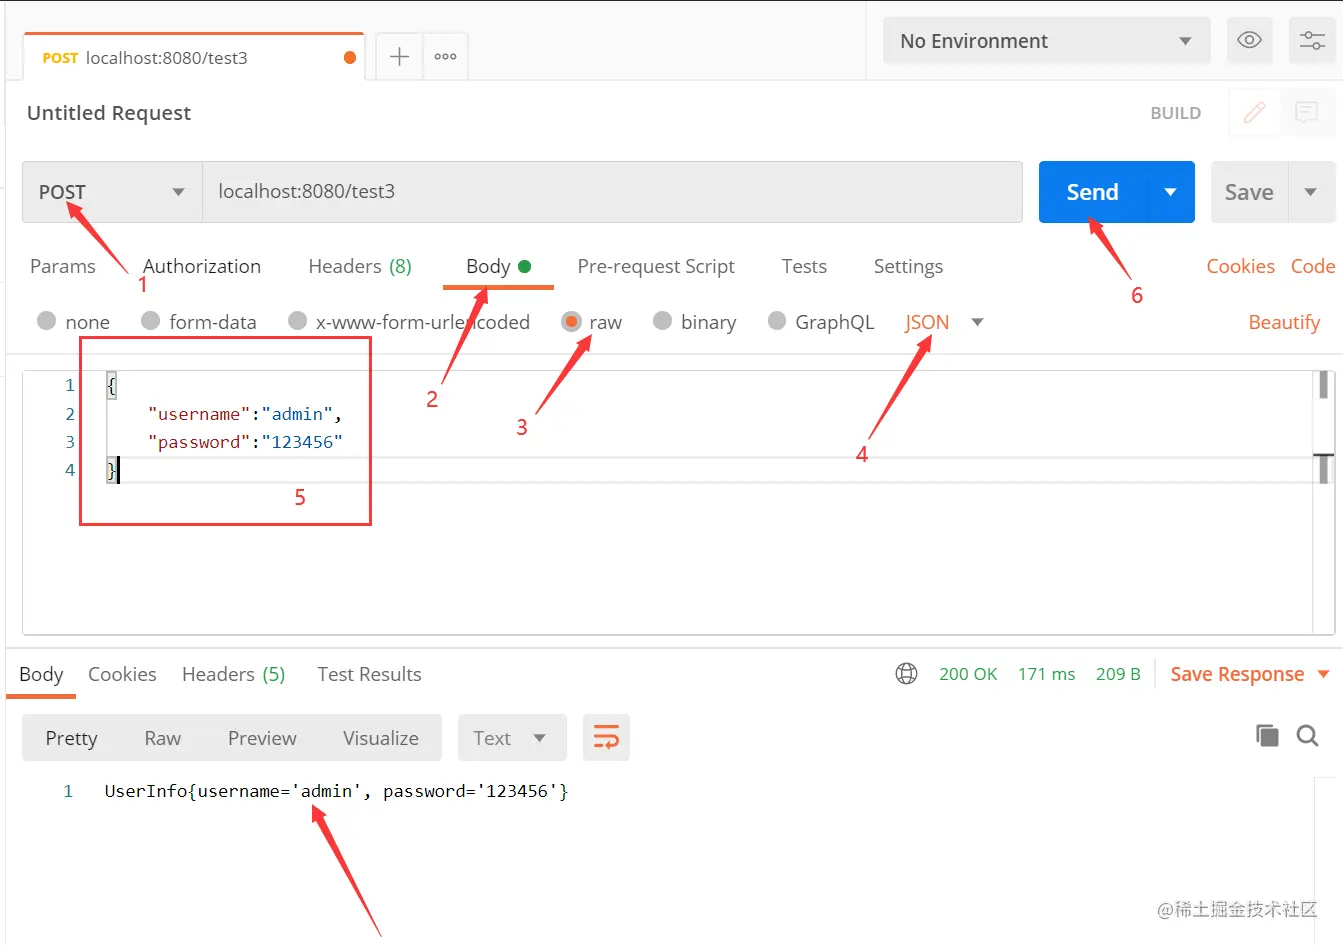Switch to the Authorization tab
1343x945 pixels.
click(202, 266)
